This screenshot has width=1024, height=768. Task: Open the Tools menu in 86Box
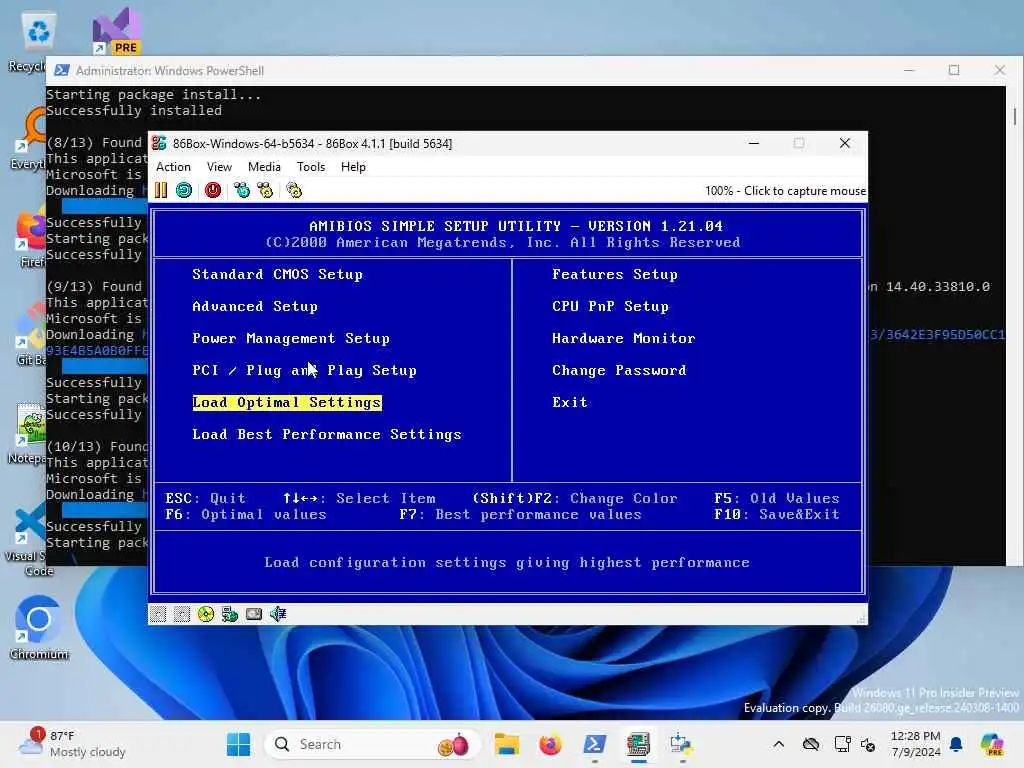pos(311,167)
